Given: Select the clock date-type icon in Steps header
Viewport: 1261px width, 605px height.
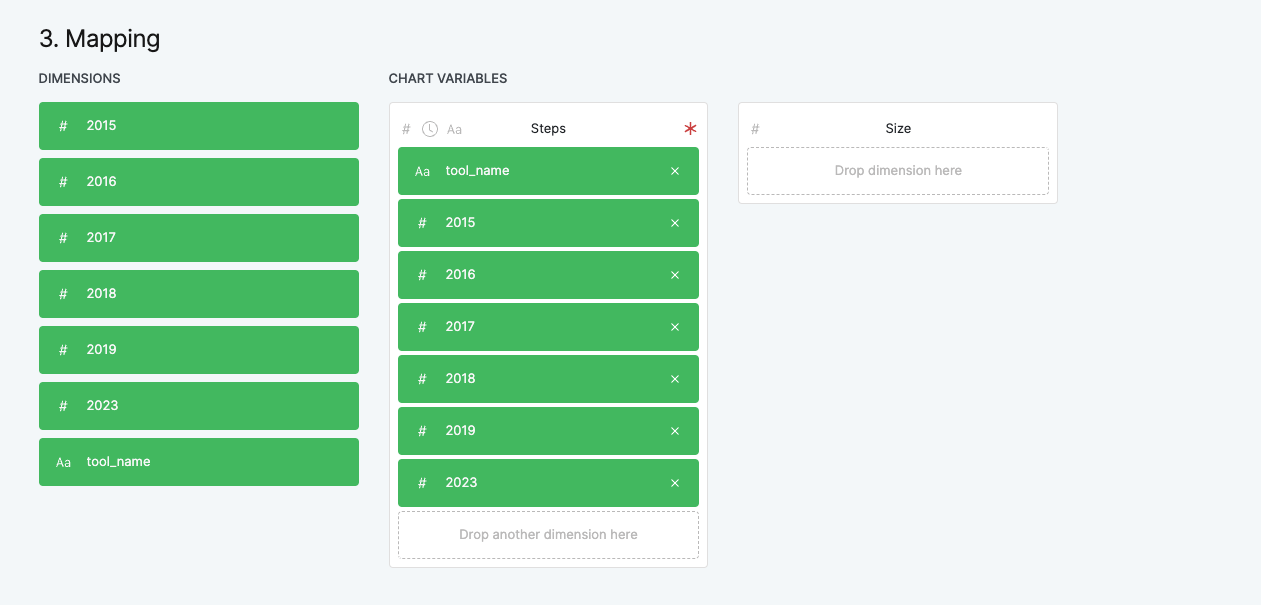Looking at the screenshot, I should tap(430, 128).
